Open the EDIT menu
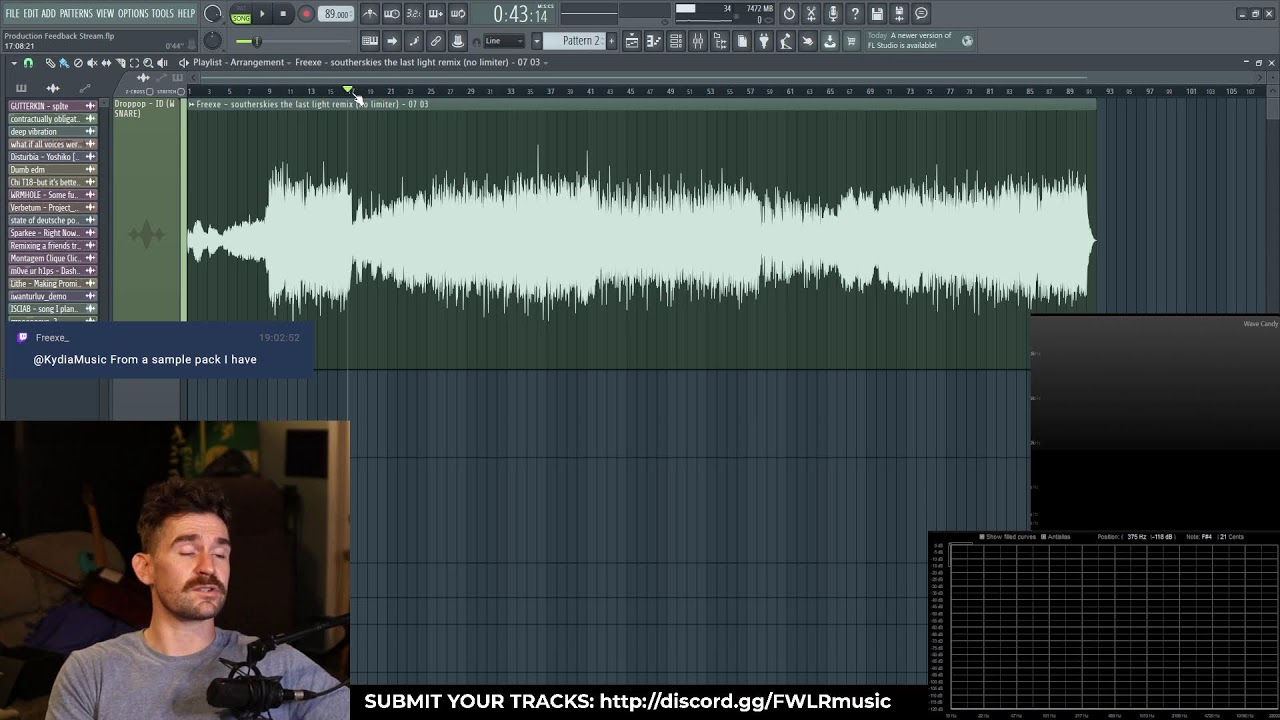1280x720 pixels. point(31,14)
